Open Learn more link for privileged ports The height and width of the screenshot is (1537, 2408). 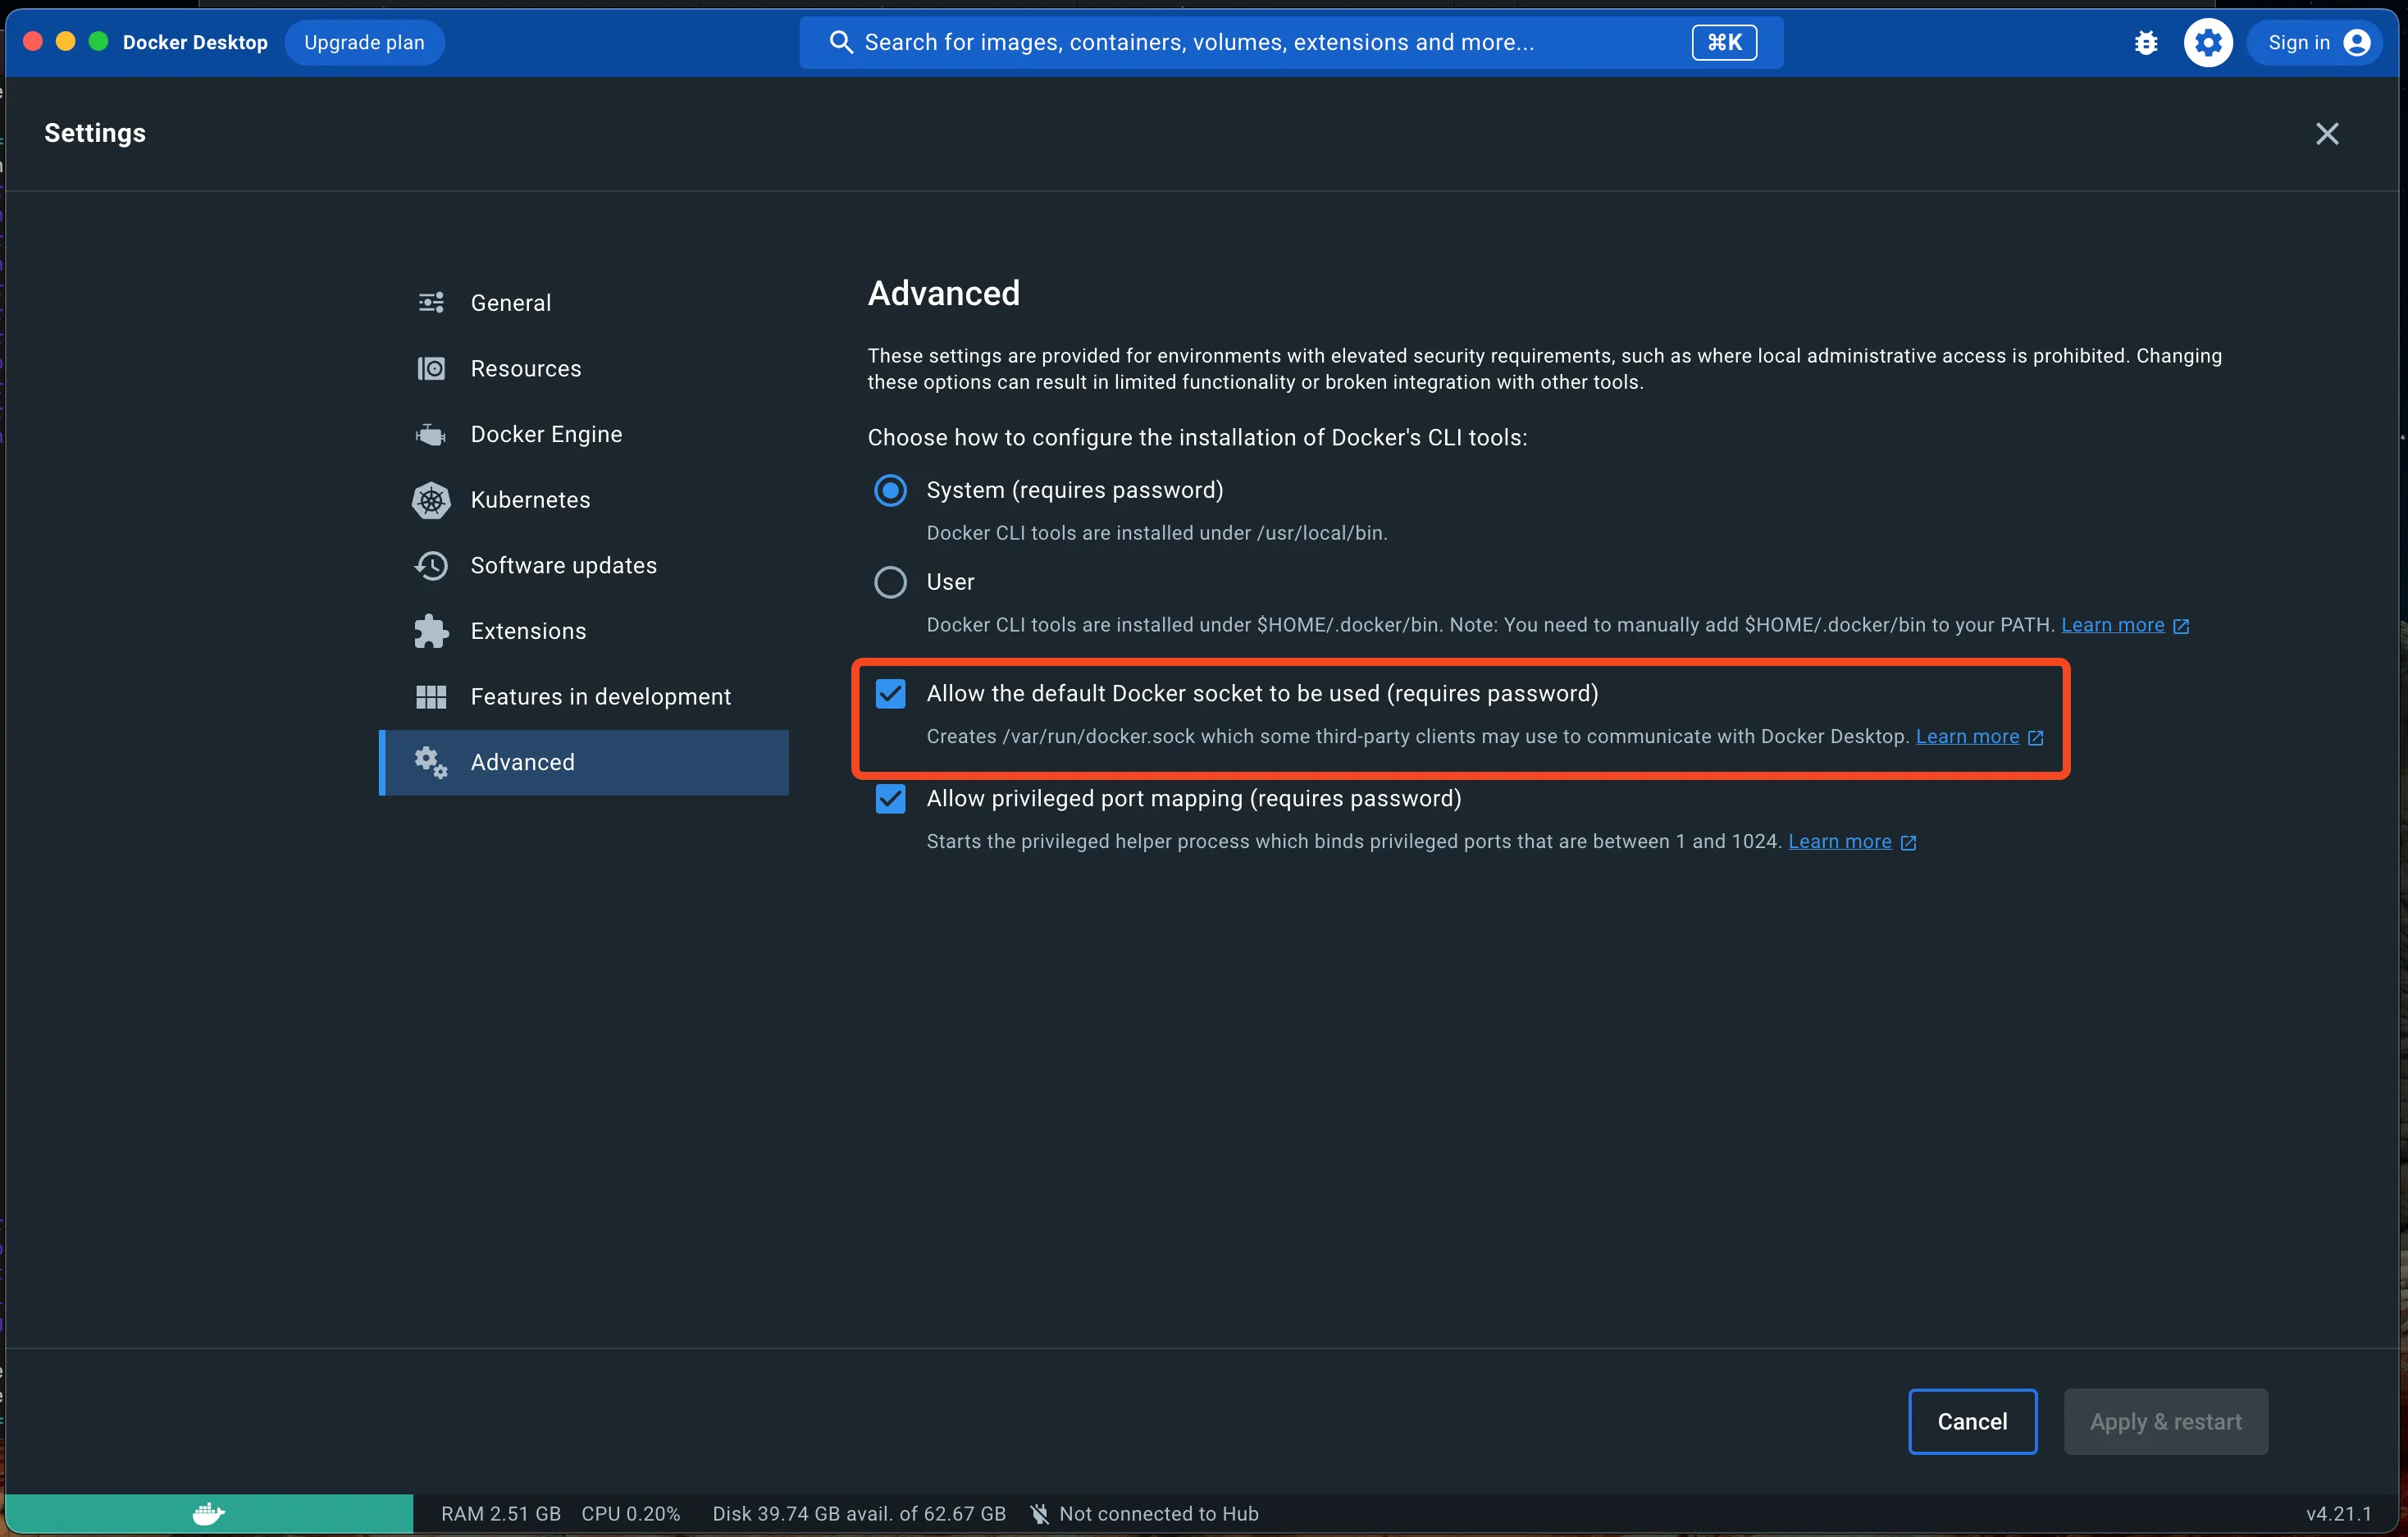coord(1839,842)
